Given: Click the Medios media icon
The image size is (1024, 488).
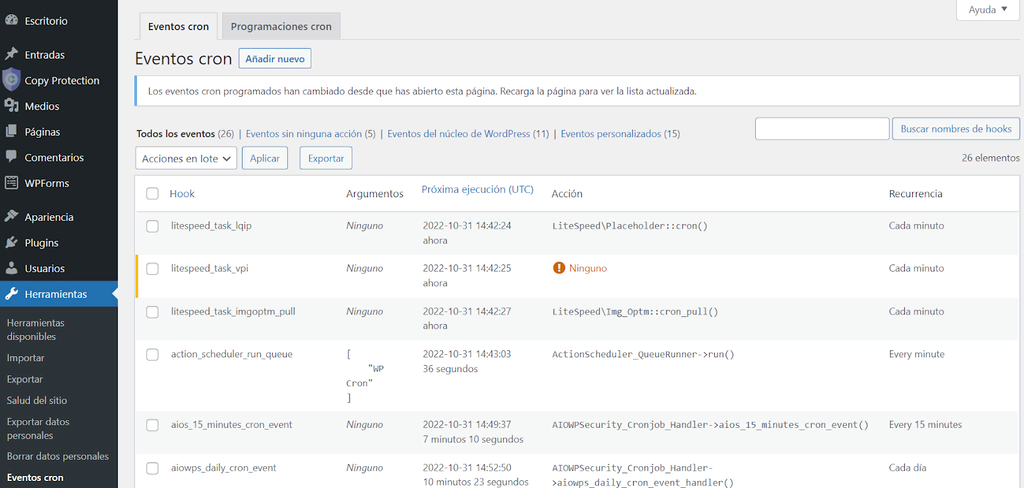Looking at the screenshot, I should pyautogui.click(x=12, y=106).
